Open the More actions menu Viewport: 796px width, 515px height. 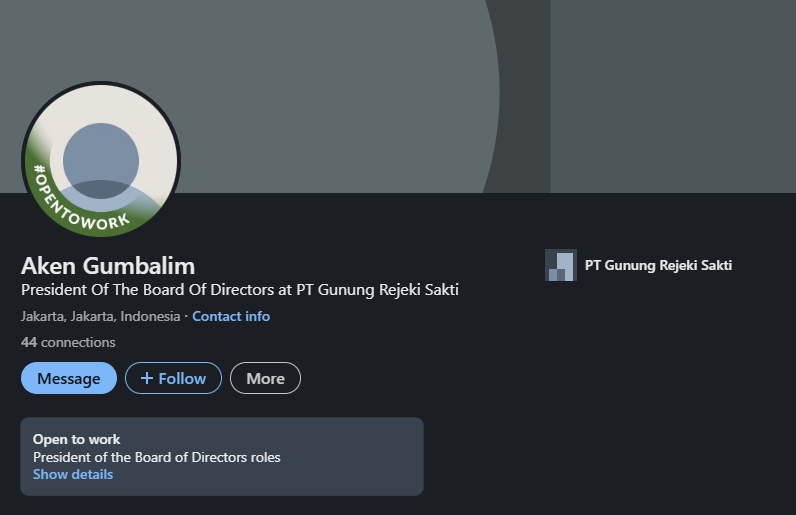pos(266,378)
